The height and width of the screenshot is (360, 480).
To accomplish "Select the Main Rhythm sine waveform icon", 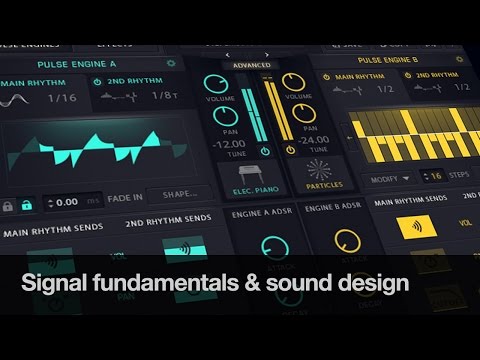I will click(14, 100).
